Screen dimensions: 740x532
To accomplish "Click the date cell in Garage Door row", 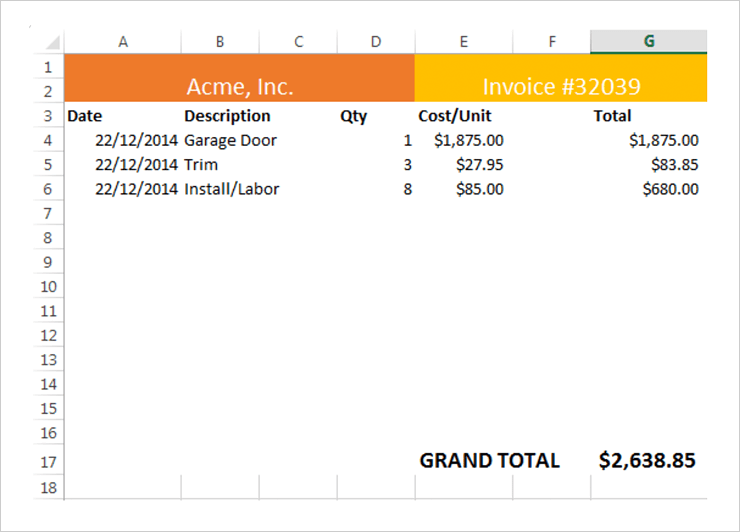I will point(123,140).
